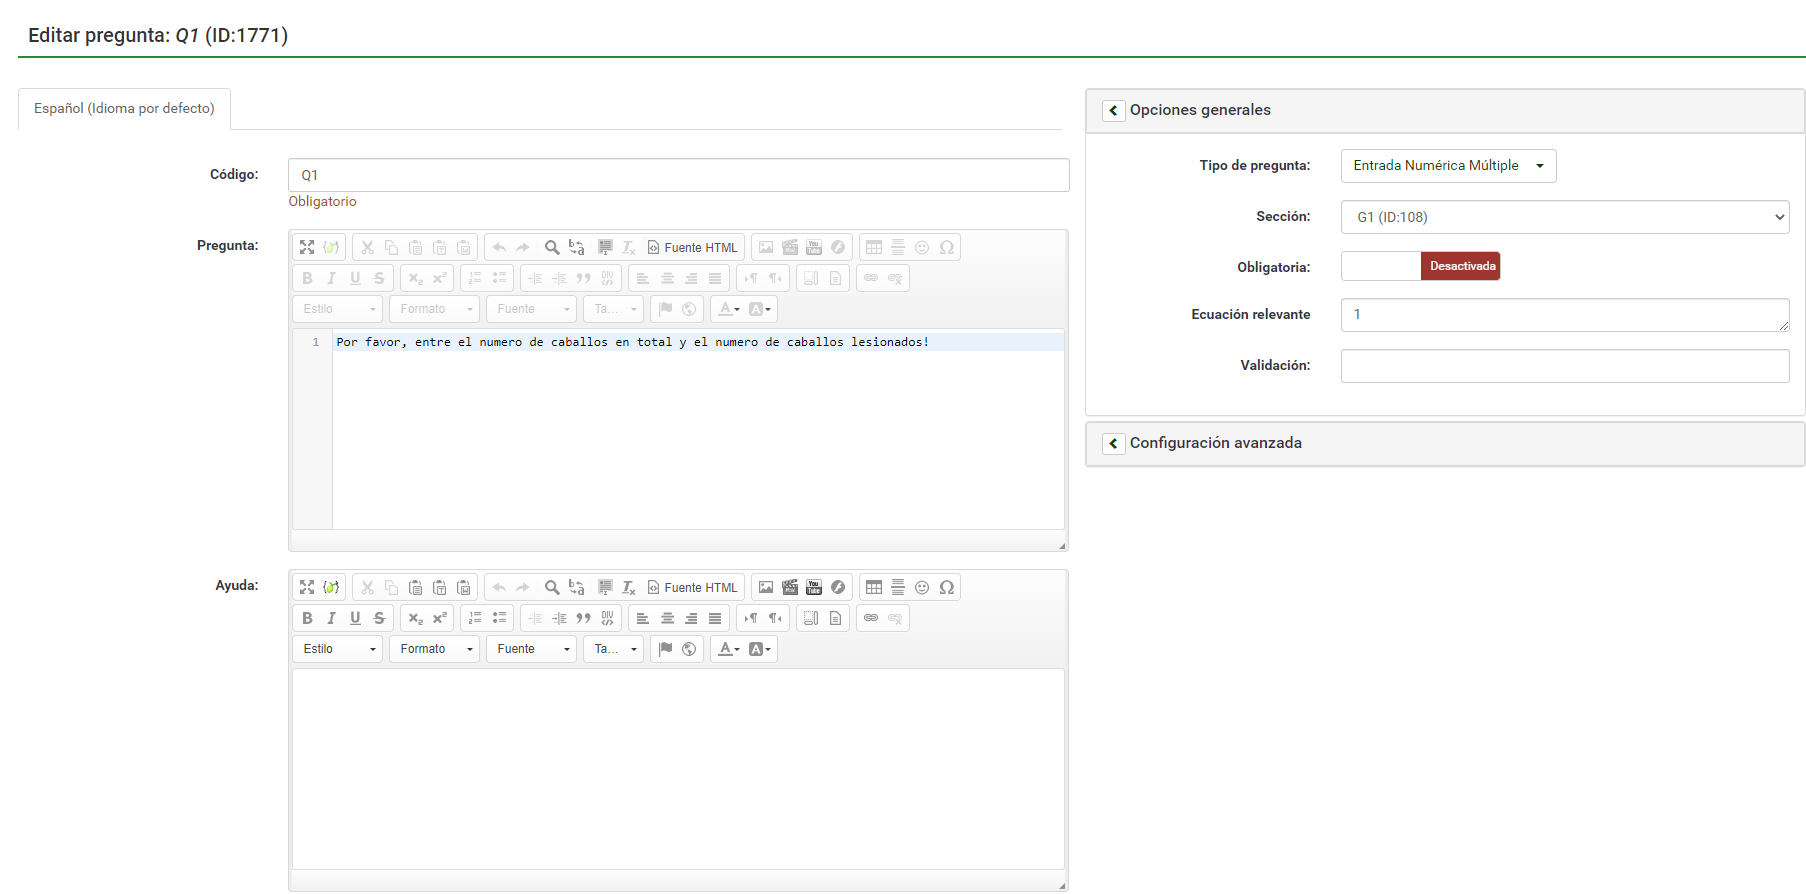
Task: Insert special character (omega) in Ayuda editor
Action: point(946,587)
